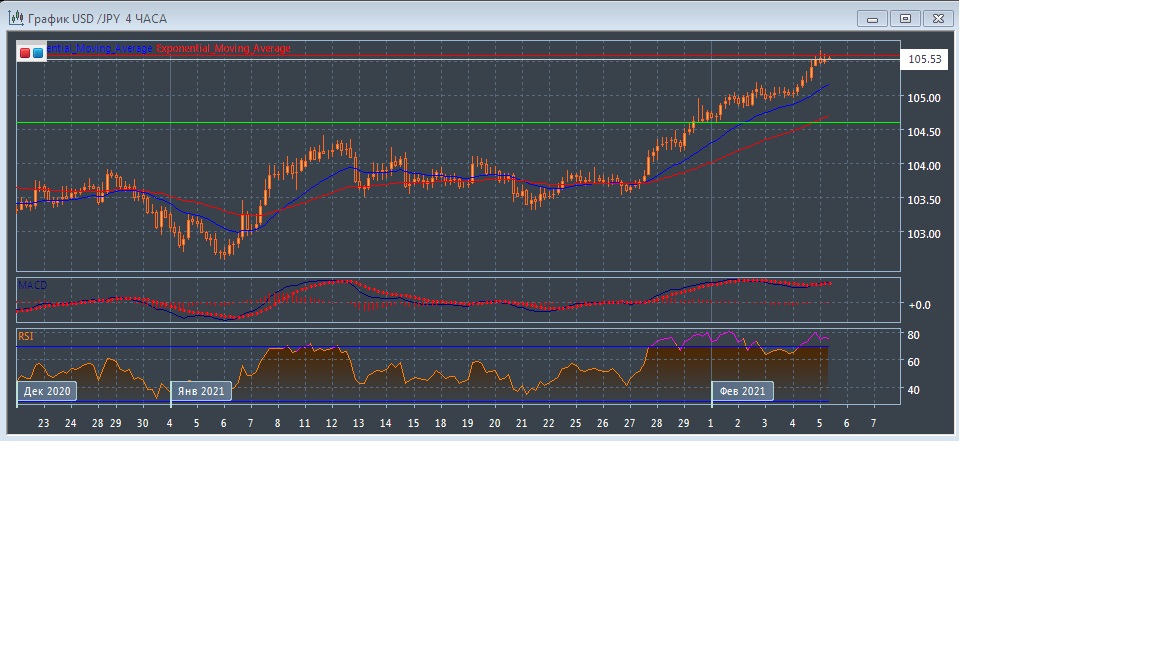
Task: Close the USD/JPY chart window
Action: tap(938, 18)
